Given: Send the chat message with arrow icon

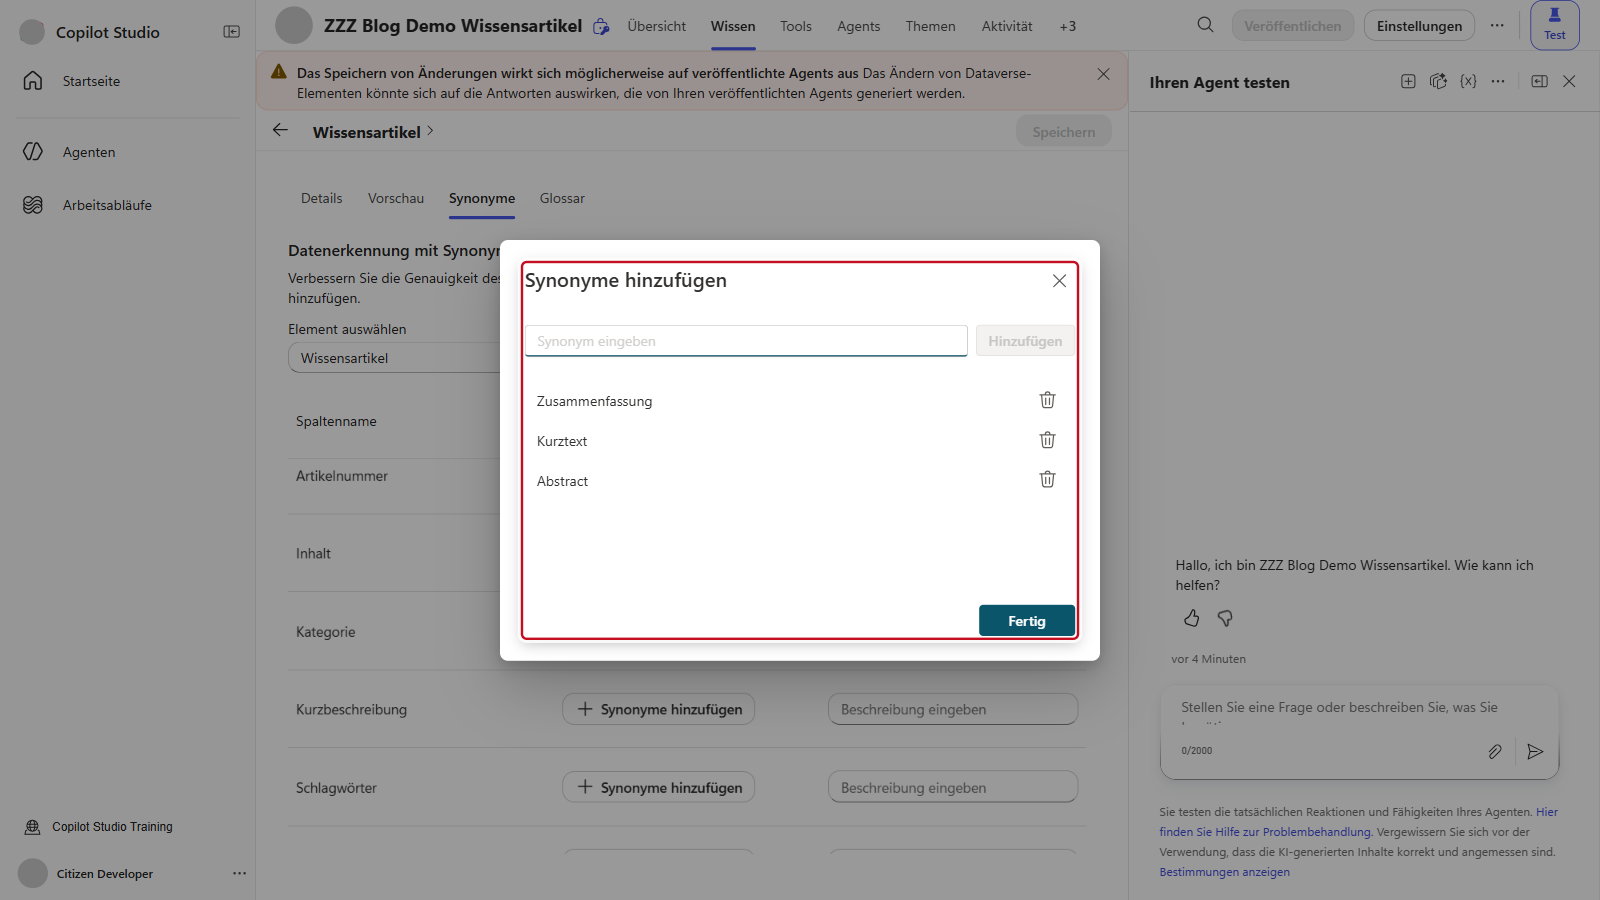Looking at the screenshot, I should (1535, 751).
